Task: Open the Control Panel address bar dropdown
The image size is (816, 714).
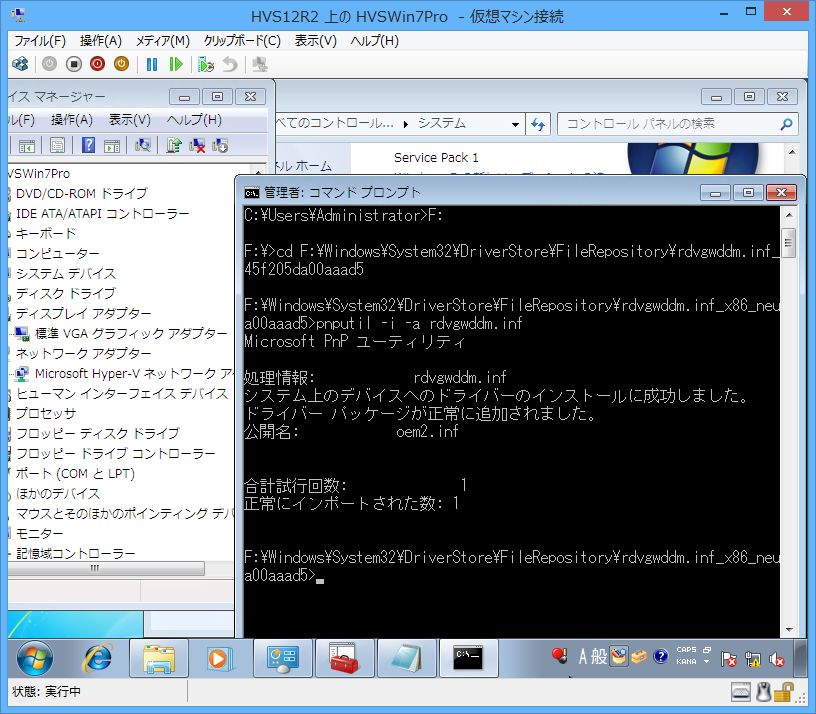Action: coord(515,124)
